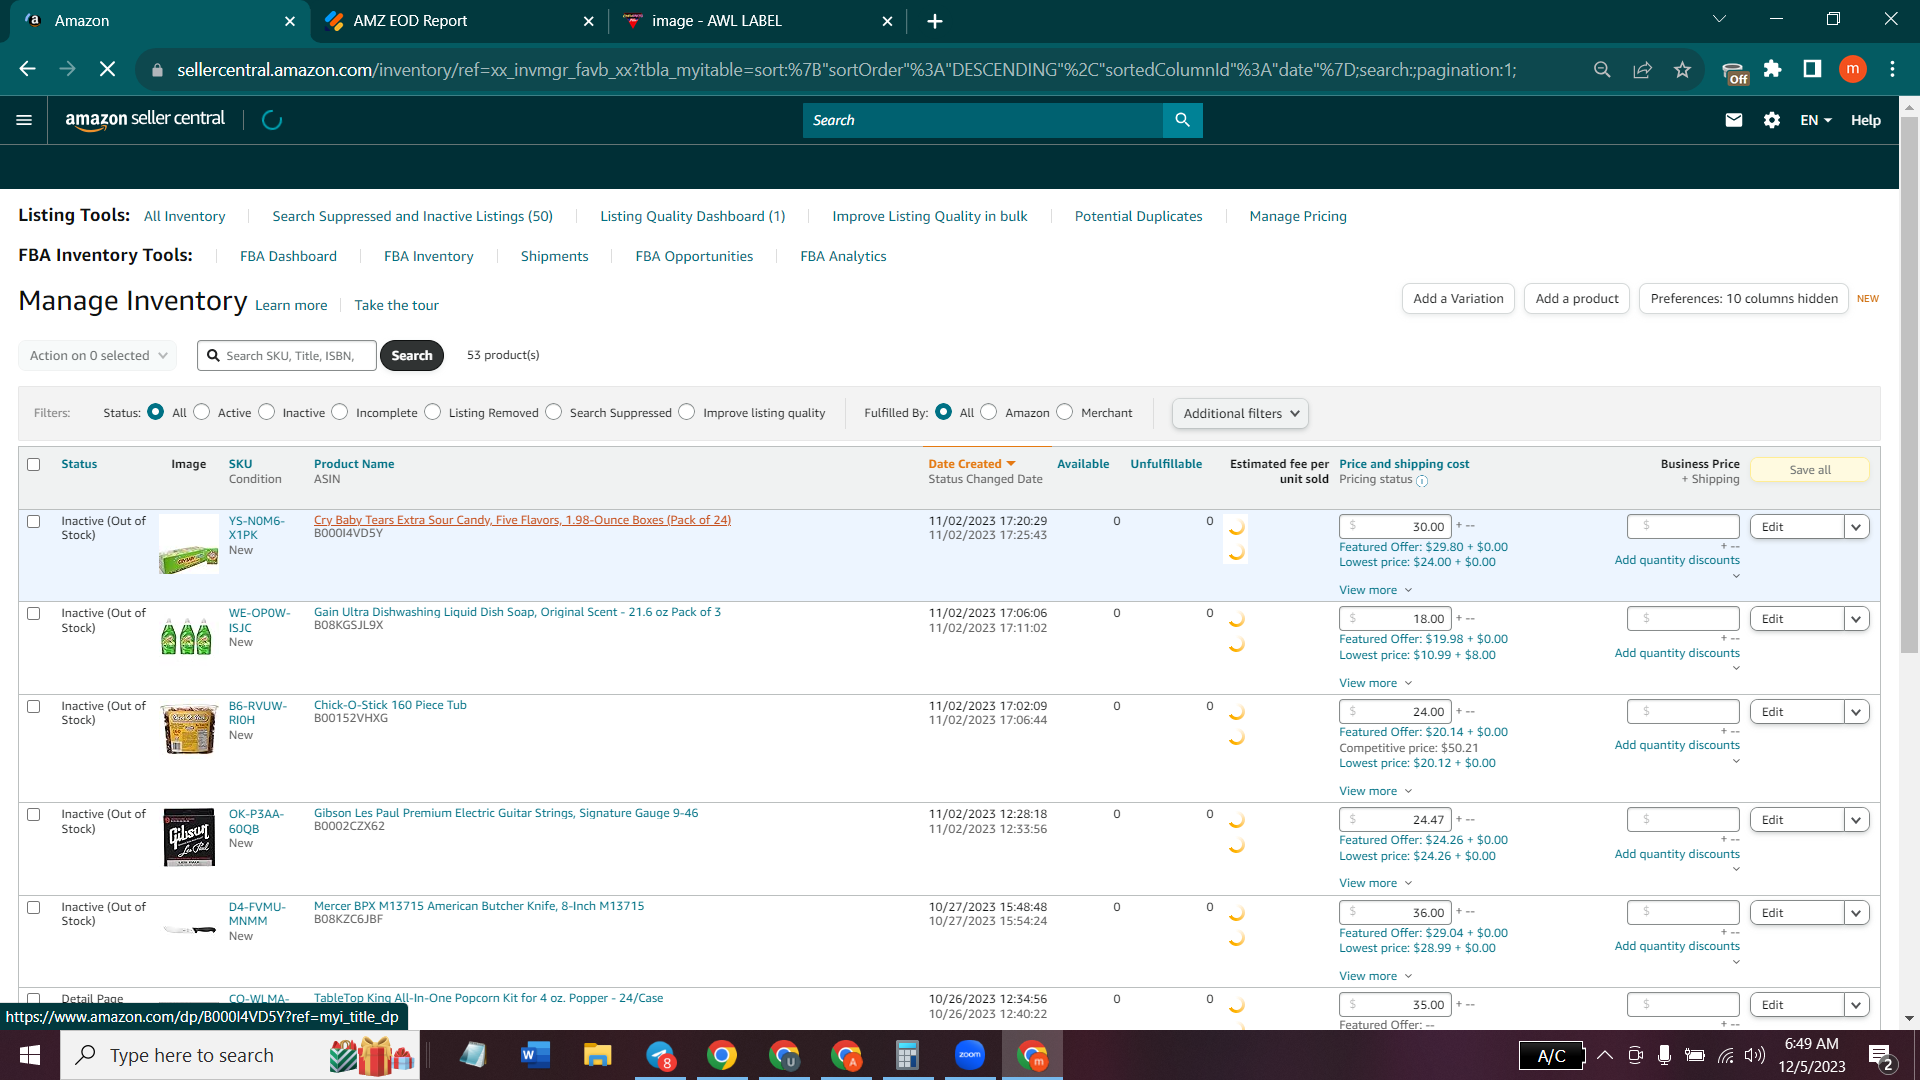Viewport: 1920px width, 1080px height.
Task: Expand View more for Cry Baby Tears pricing
Action: click(x=1376, y=590)
